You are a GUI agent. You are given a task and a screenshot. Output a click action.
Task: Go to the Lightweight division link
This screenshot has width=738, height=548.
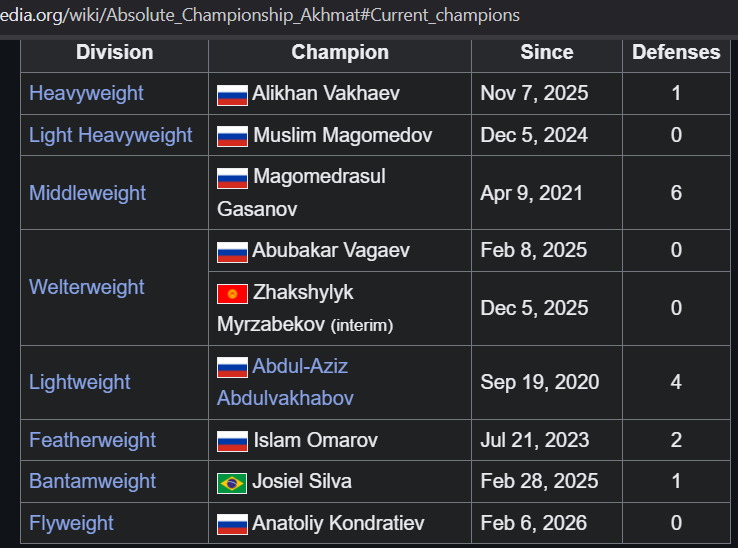pos(80,382)
